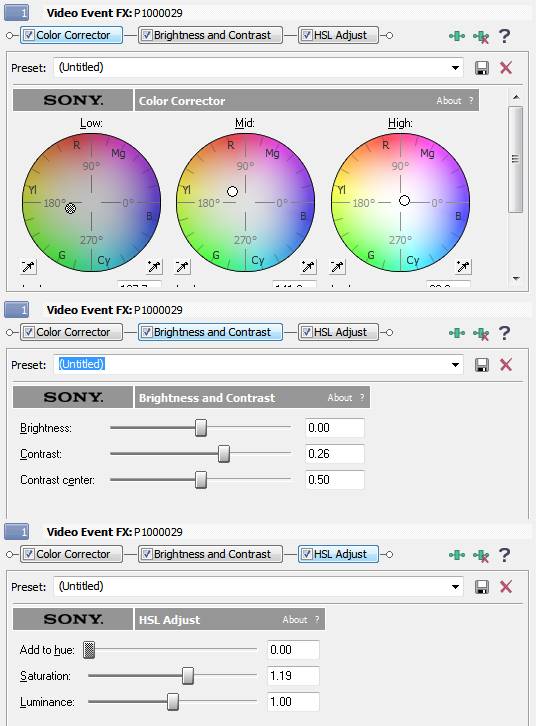Switch to Color Corrector from HSL Adjust panel

(73, 554)
